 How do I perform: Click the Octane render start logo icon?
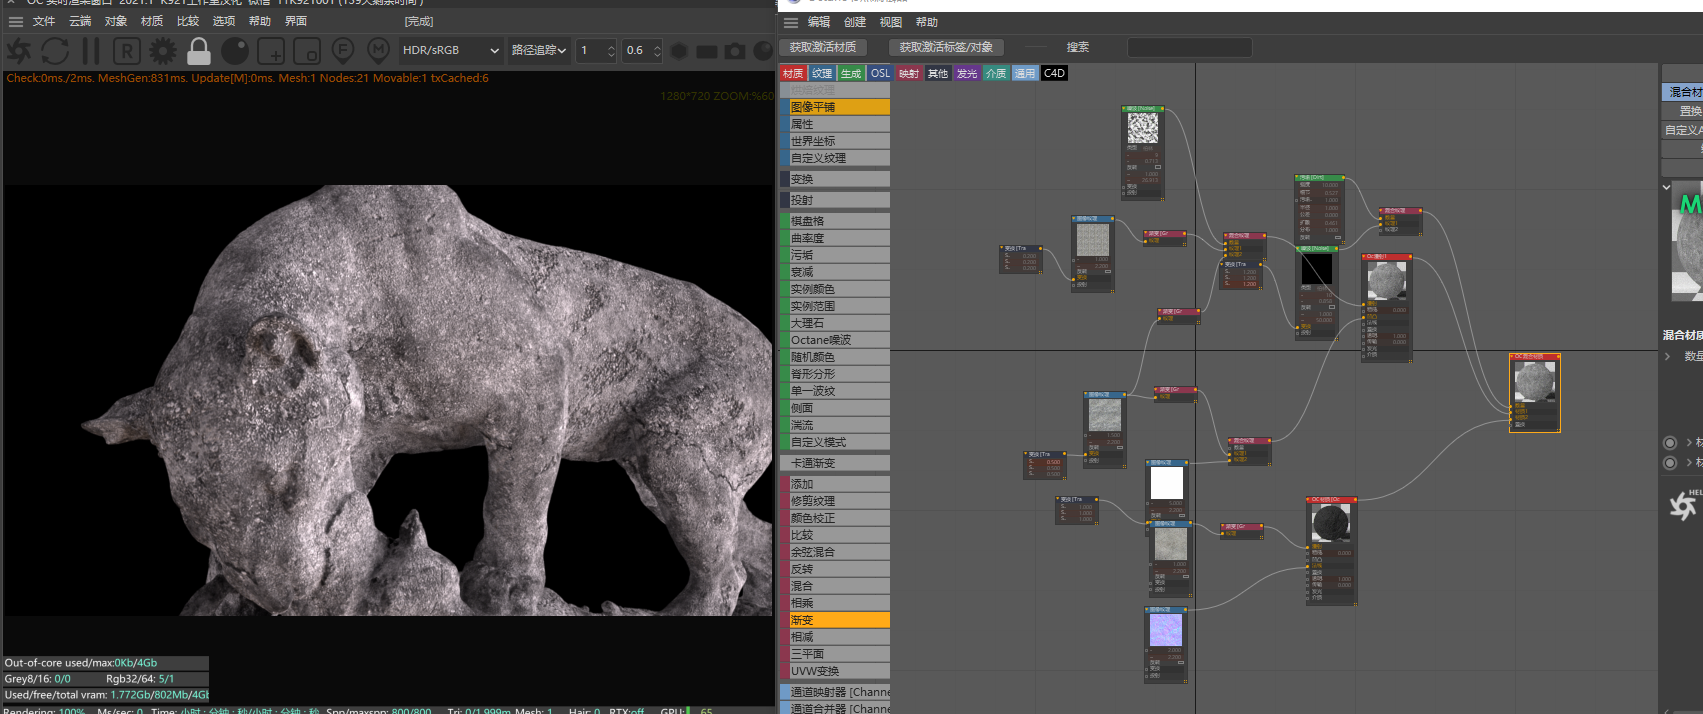(x=19, y=51)
